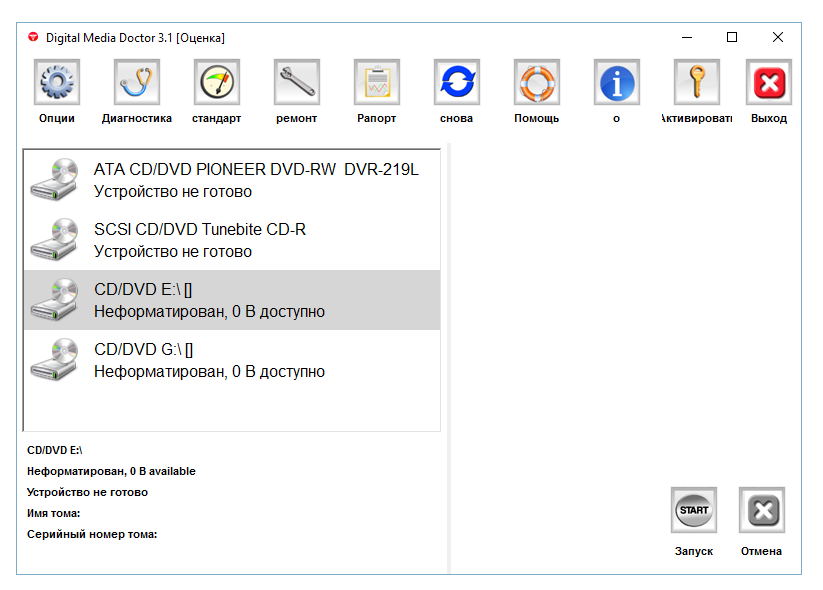823x590 pixels.
Task: Select SCSI CD/DVD Tunebite CD-R entry
Action: (232, 240)
